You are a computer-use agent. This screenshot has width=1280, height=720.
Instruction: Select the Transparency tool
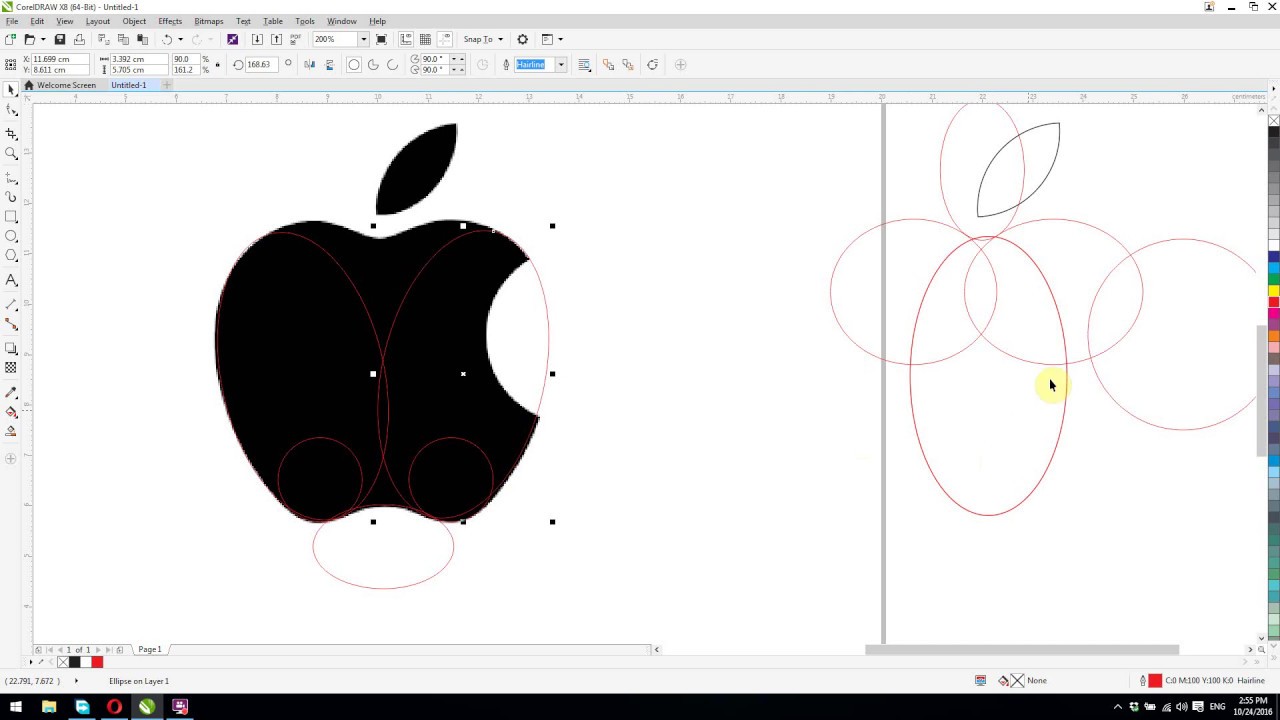pyautogui.click(x=11, y=368)
